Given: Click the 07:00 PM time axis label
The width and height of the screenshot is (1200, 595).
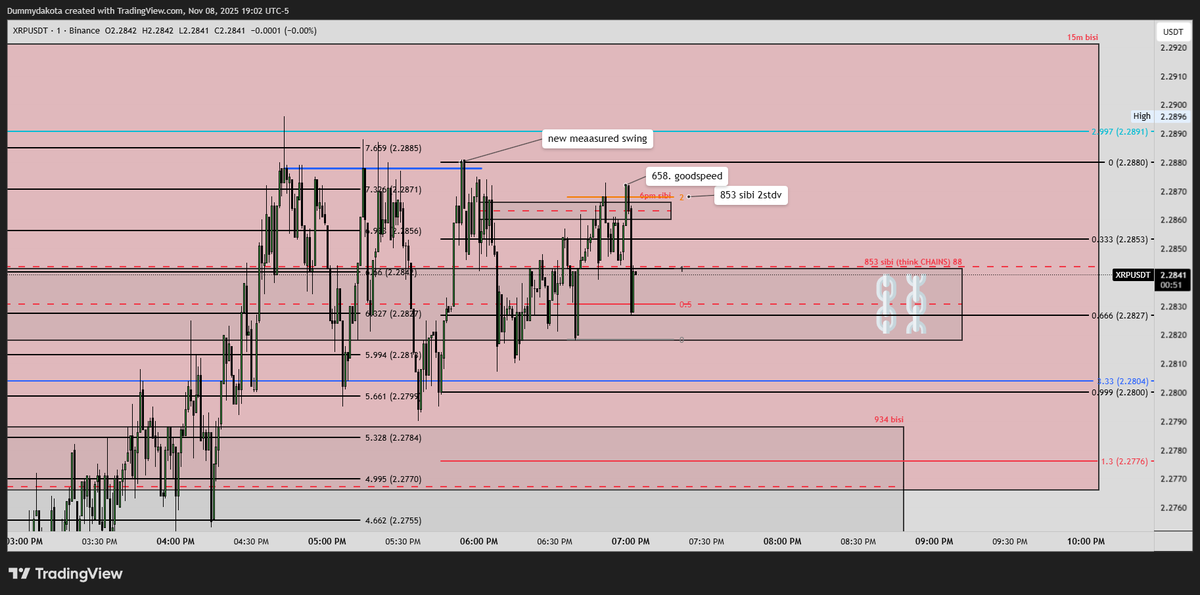Looking at the screenshot, I should point(631,541).
